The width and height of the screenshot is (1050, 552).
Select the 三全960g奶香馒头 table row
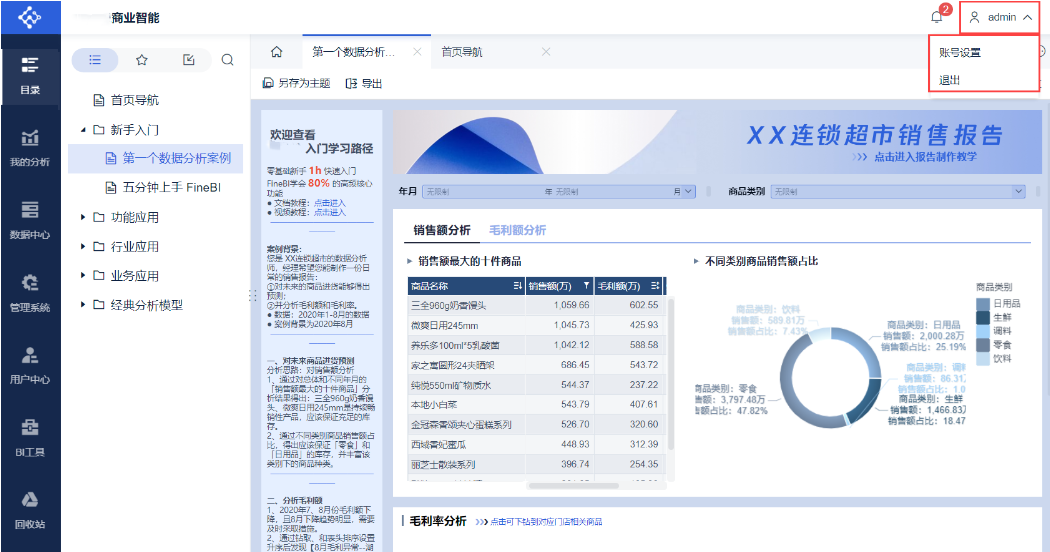pos(534,305)
